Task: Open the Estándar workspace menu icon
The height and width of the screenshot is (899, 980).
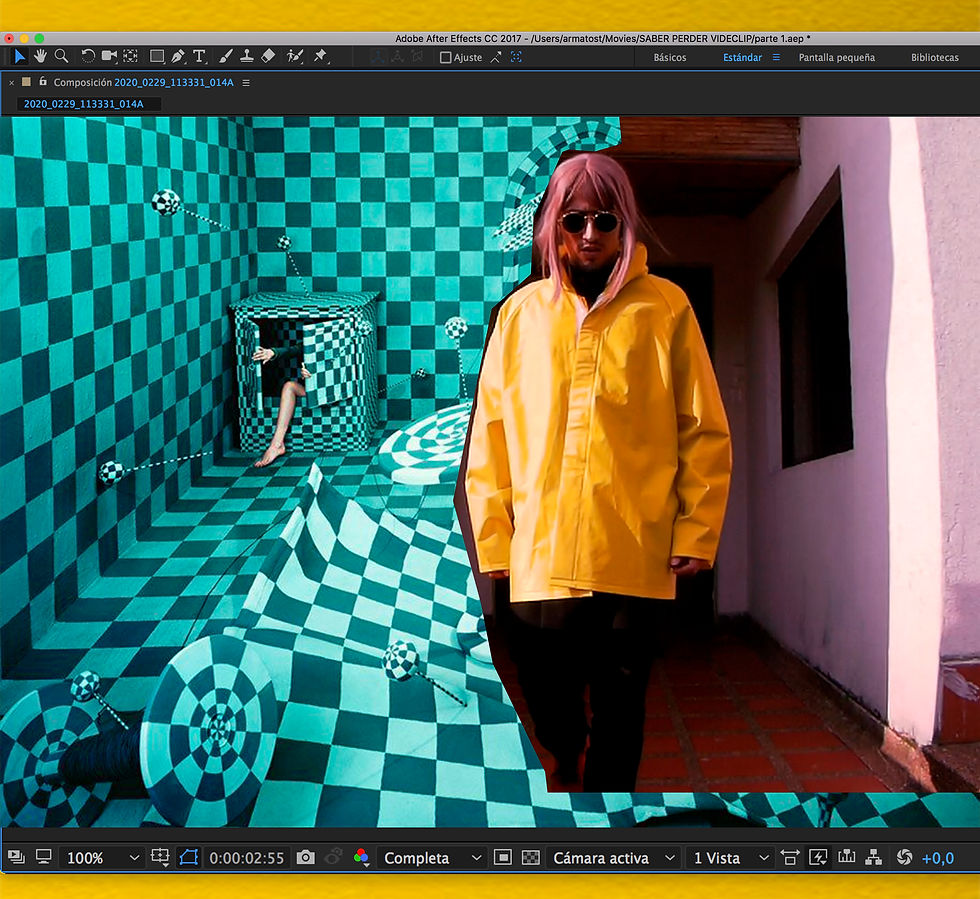Action: (x=776, y=58)
